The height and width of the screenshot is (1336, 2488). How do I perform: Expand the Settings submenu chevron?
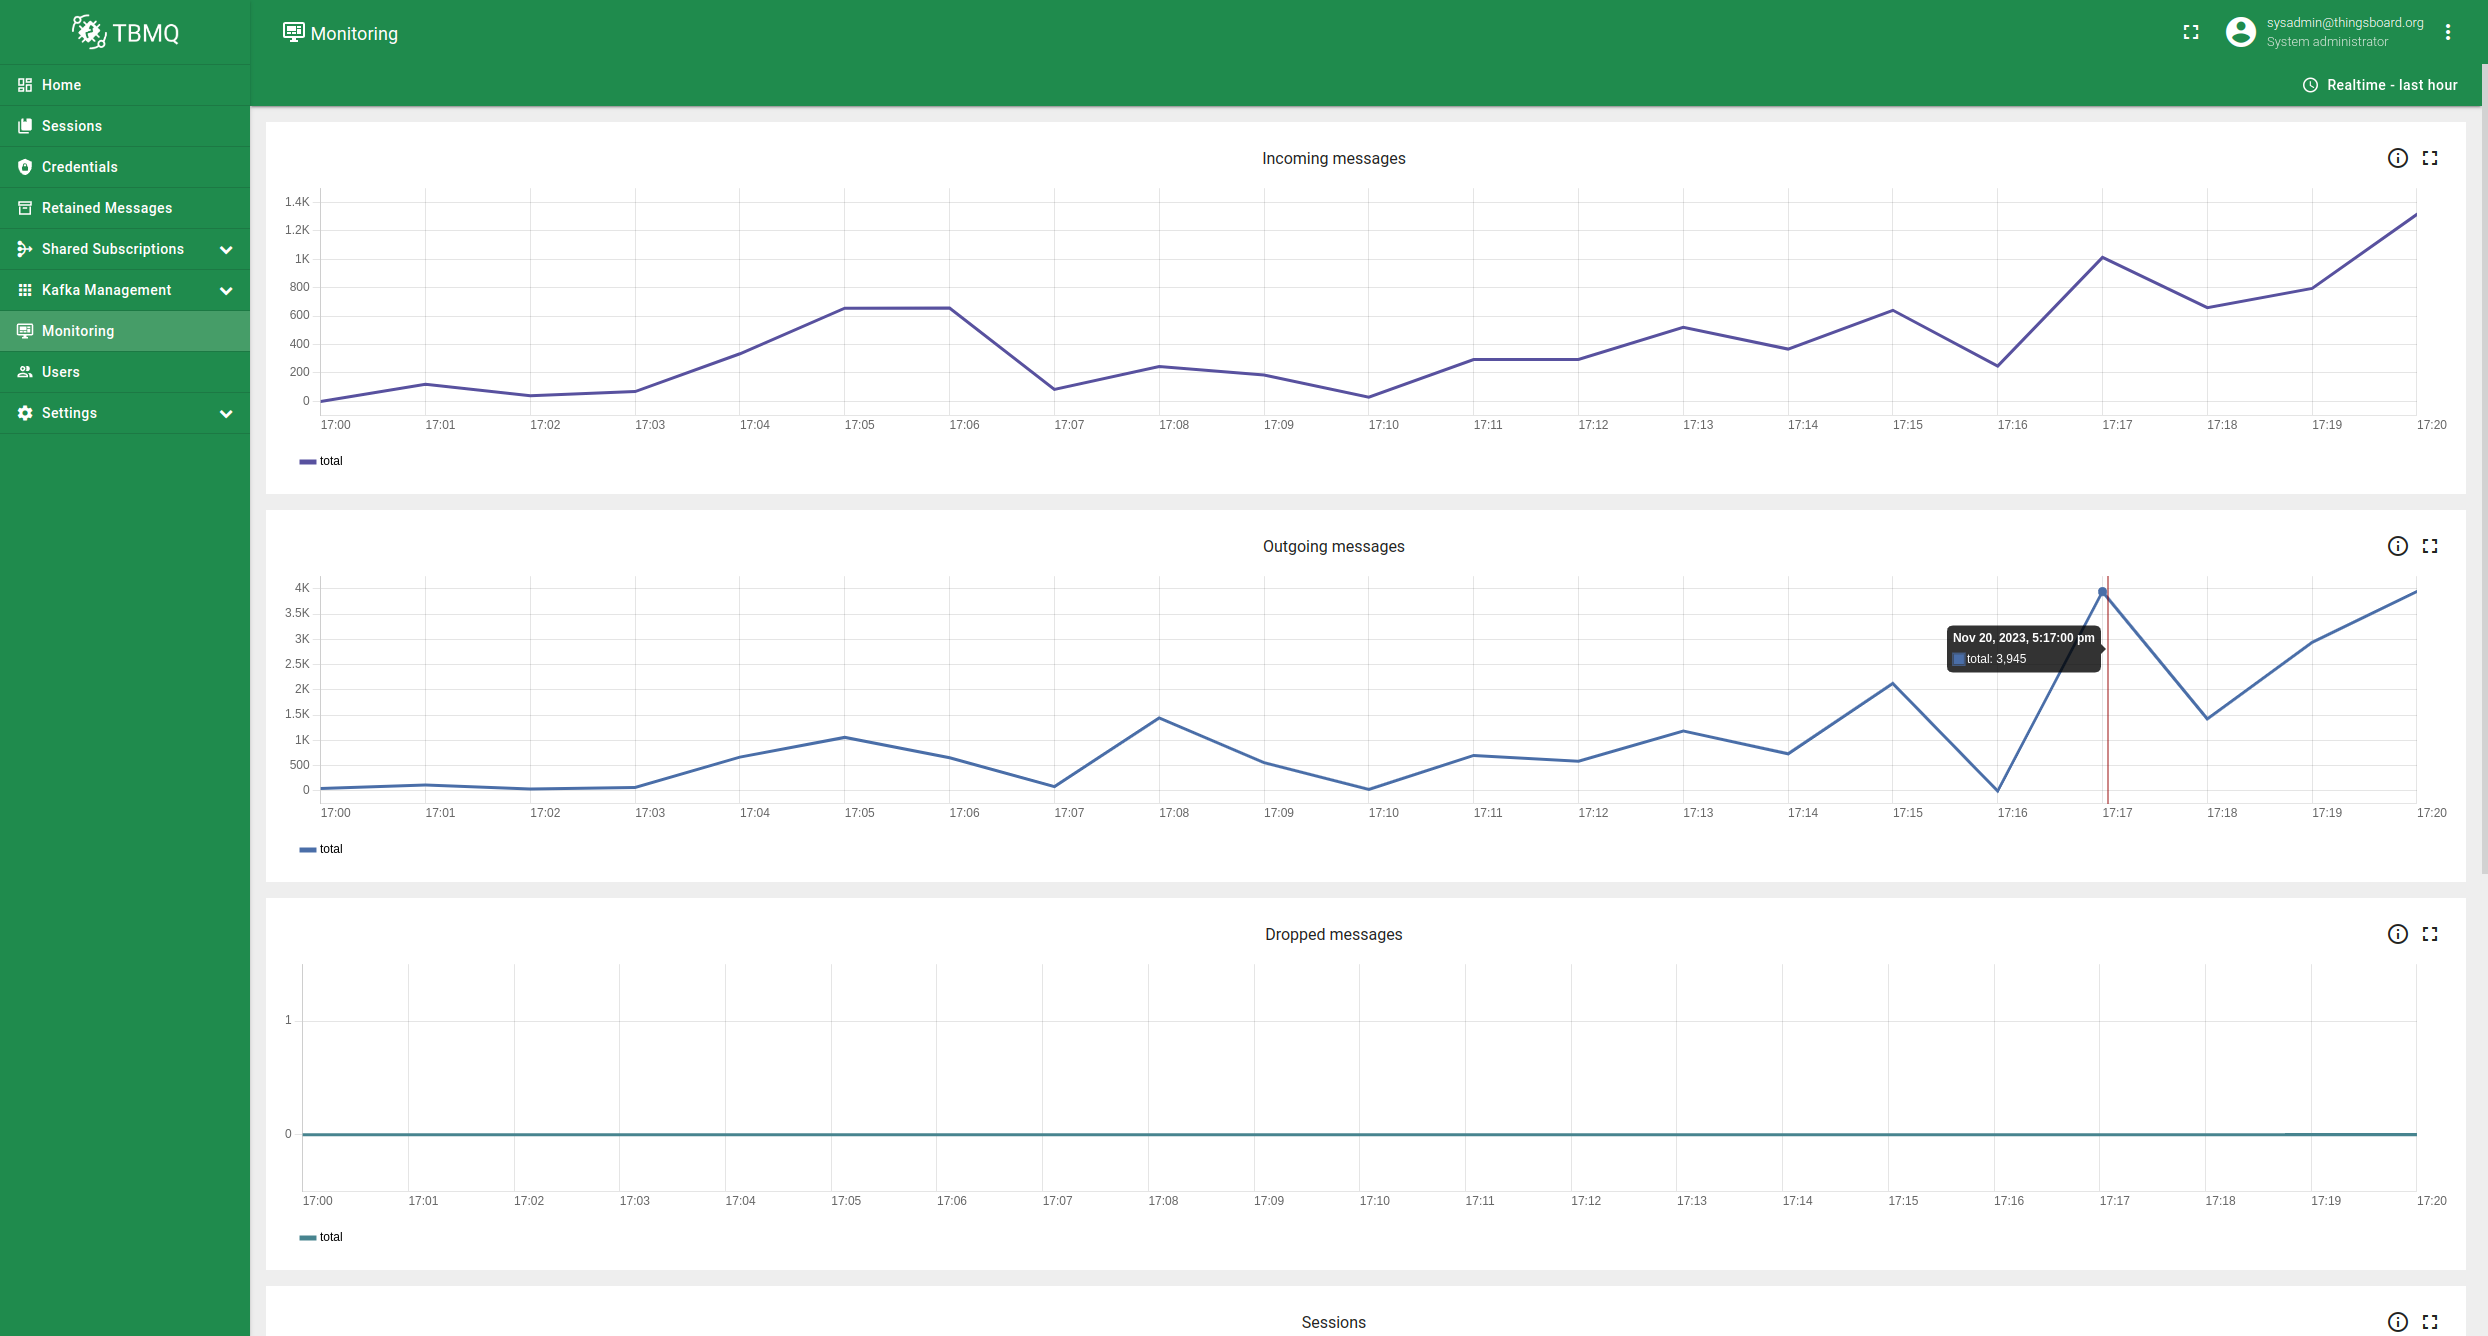(x=226, y=413)
